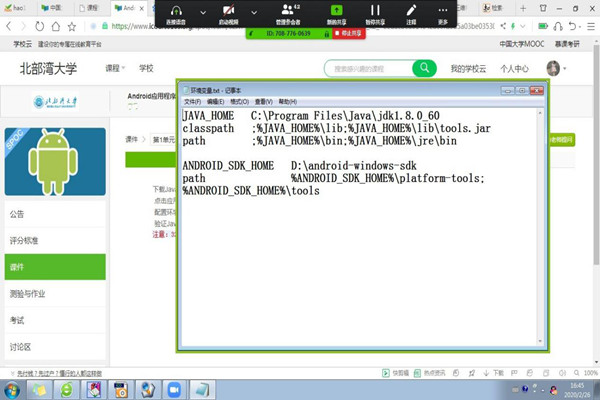Click the 启动视频 camera icon
The height and width of the screenshot is (400, 600).
coord(228,10)
